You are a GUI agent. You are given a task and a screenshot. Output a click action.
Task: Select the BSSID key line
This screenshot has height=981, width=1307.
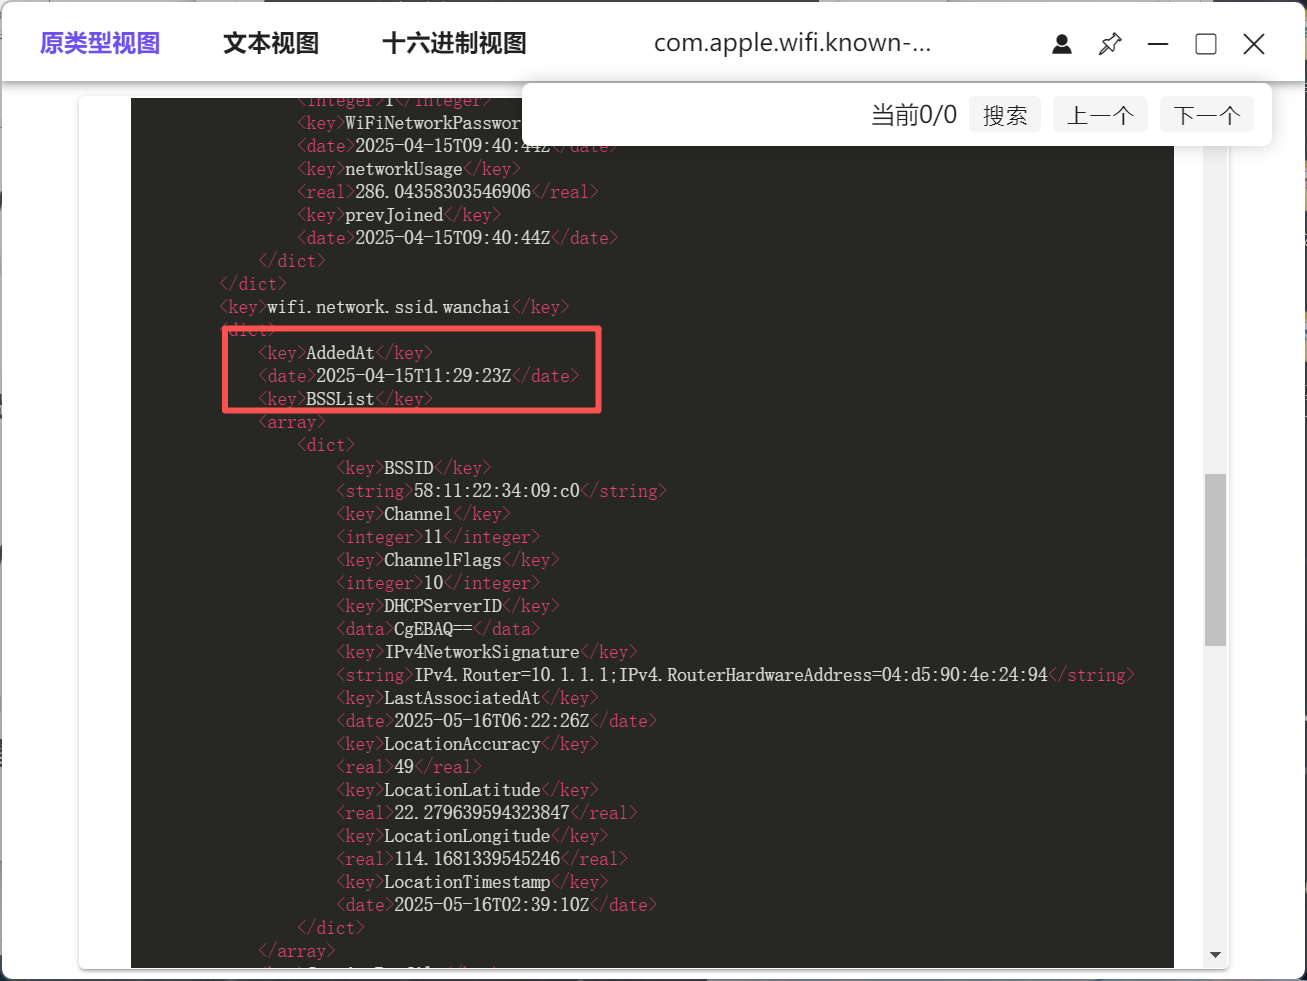[414, 468]
